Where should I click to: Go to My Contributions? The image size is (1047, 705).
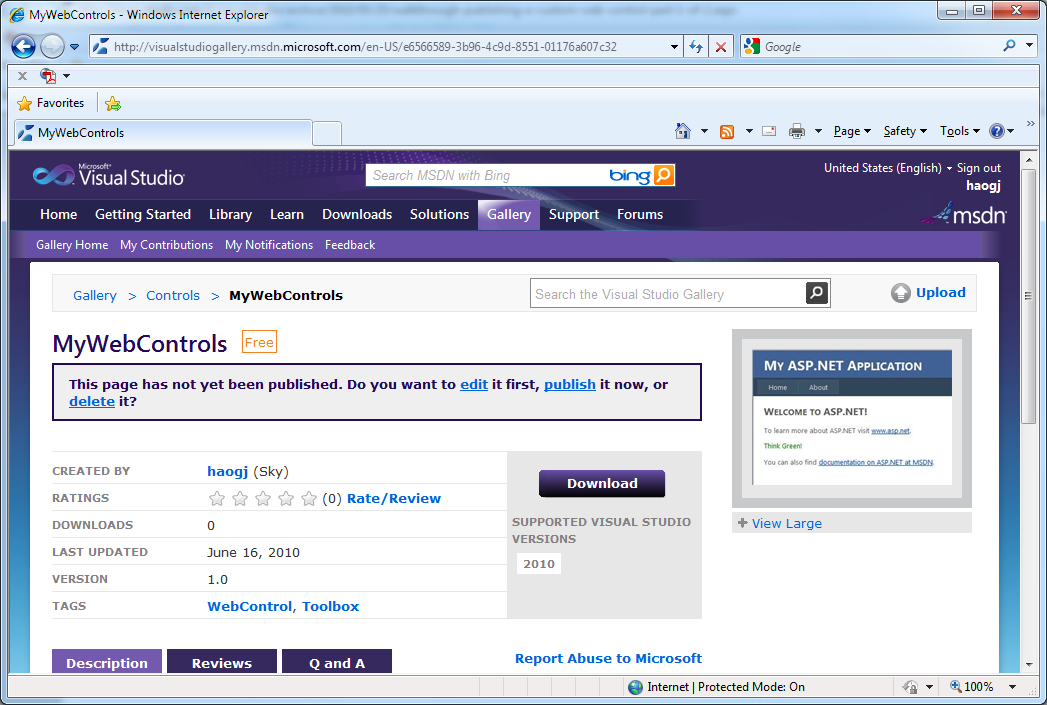tap(166, 245)
